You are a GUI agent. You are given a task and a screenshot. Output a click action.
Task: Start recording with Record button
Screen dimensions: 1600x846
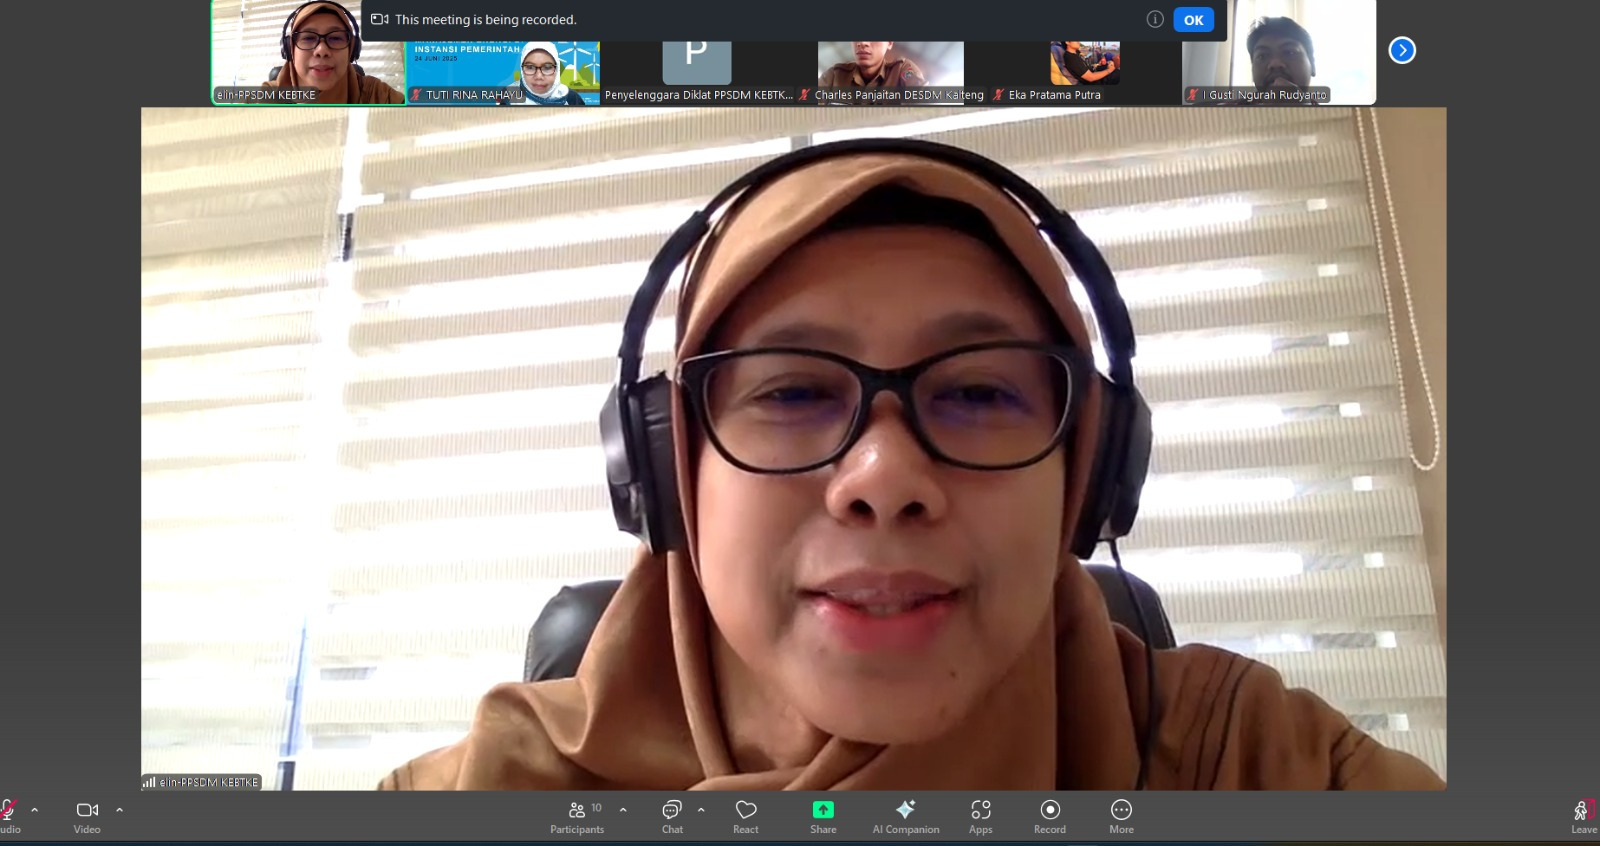pyautogui.click(x=1050, y=816)
